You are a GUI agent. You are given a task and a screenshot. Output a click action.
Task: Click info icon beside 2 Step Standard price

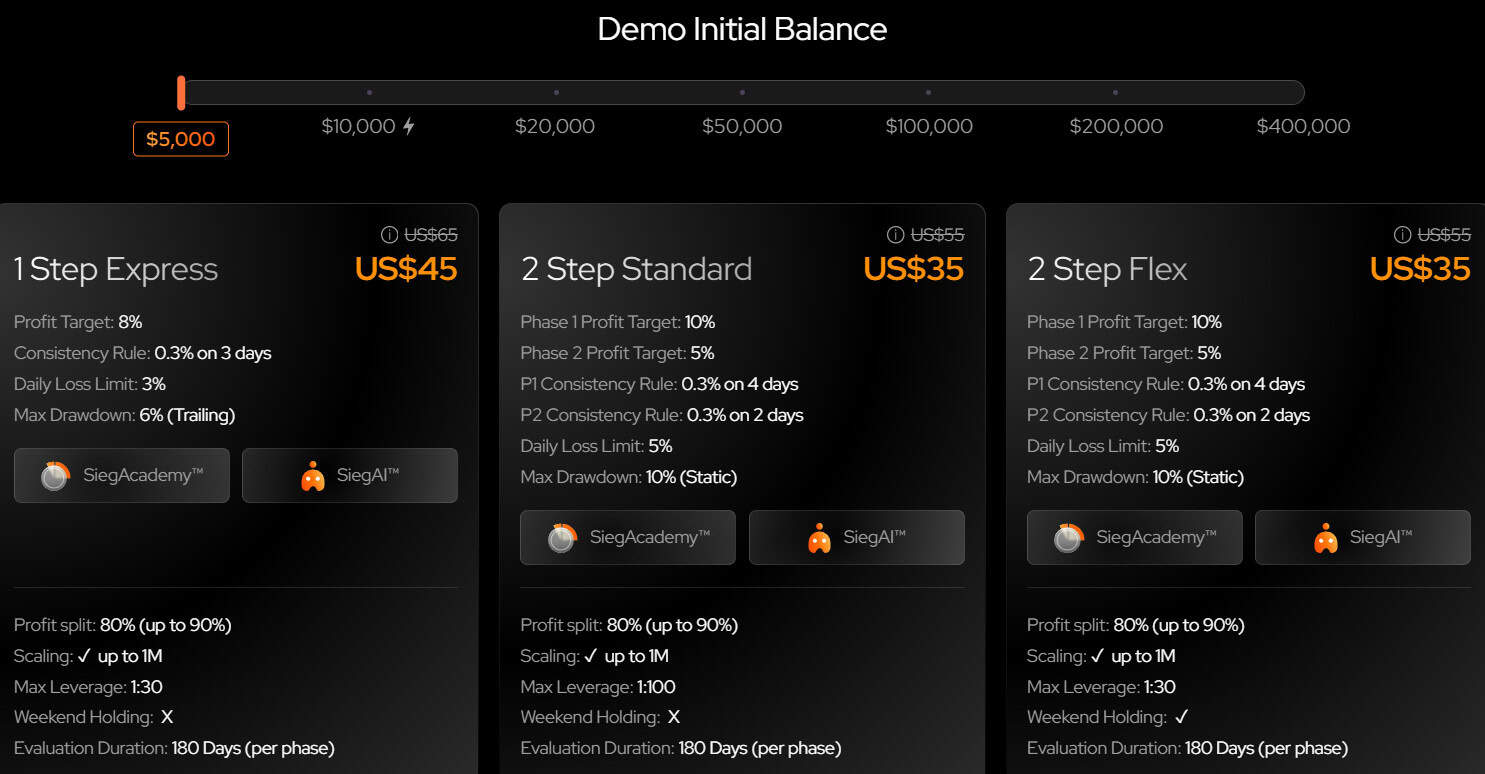pos(895,235)
